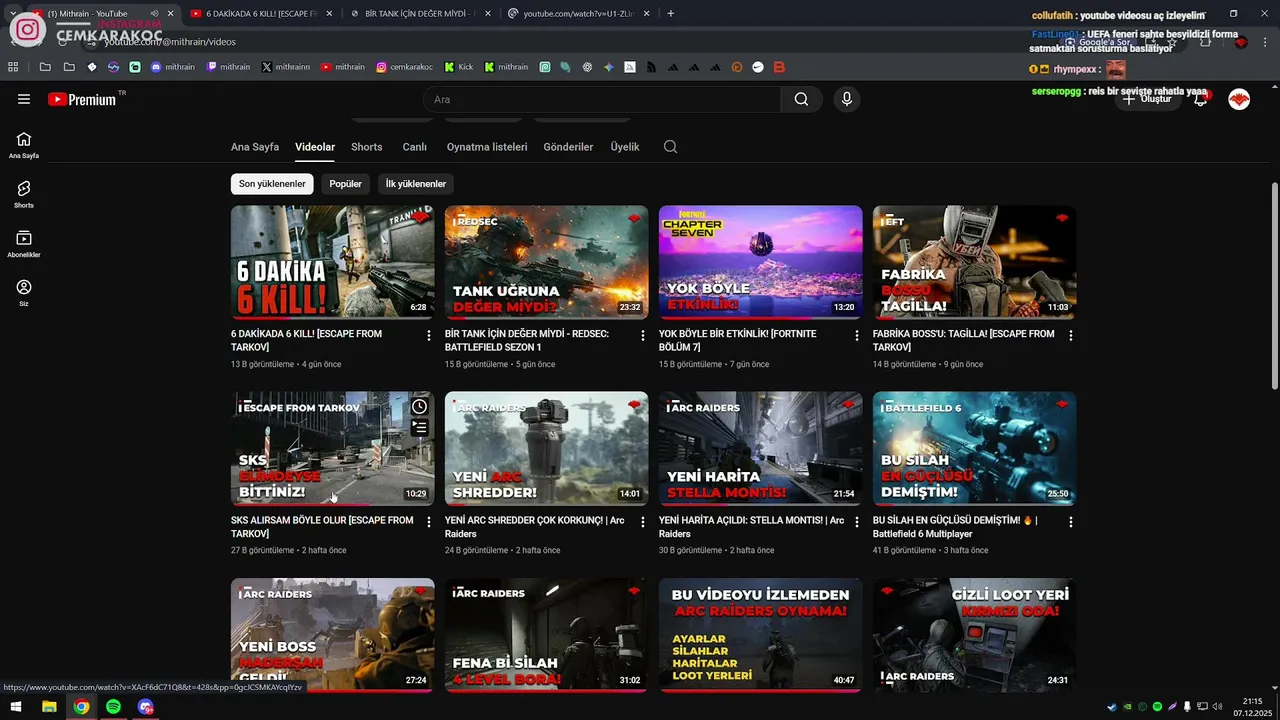The image size is (1280, 720).
Task: Open a new browser tab
Action: [x=670, y=13]
